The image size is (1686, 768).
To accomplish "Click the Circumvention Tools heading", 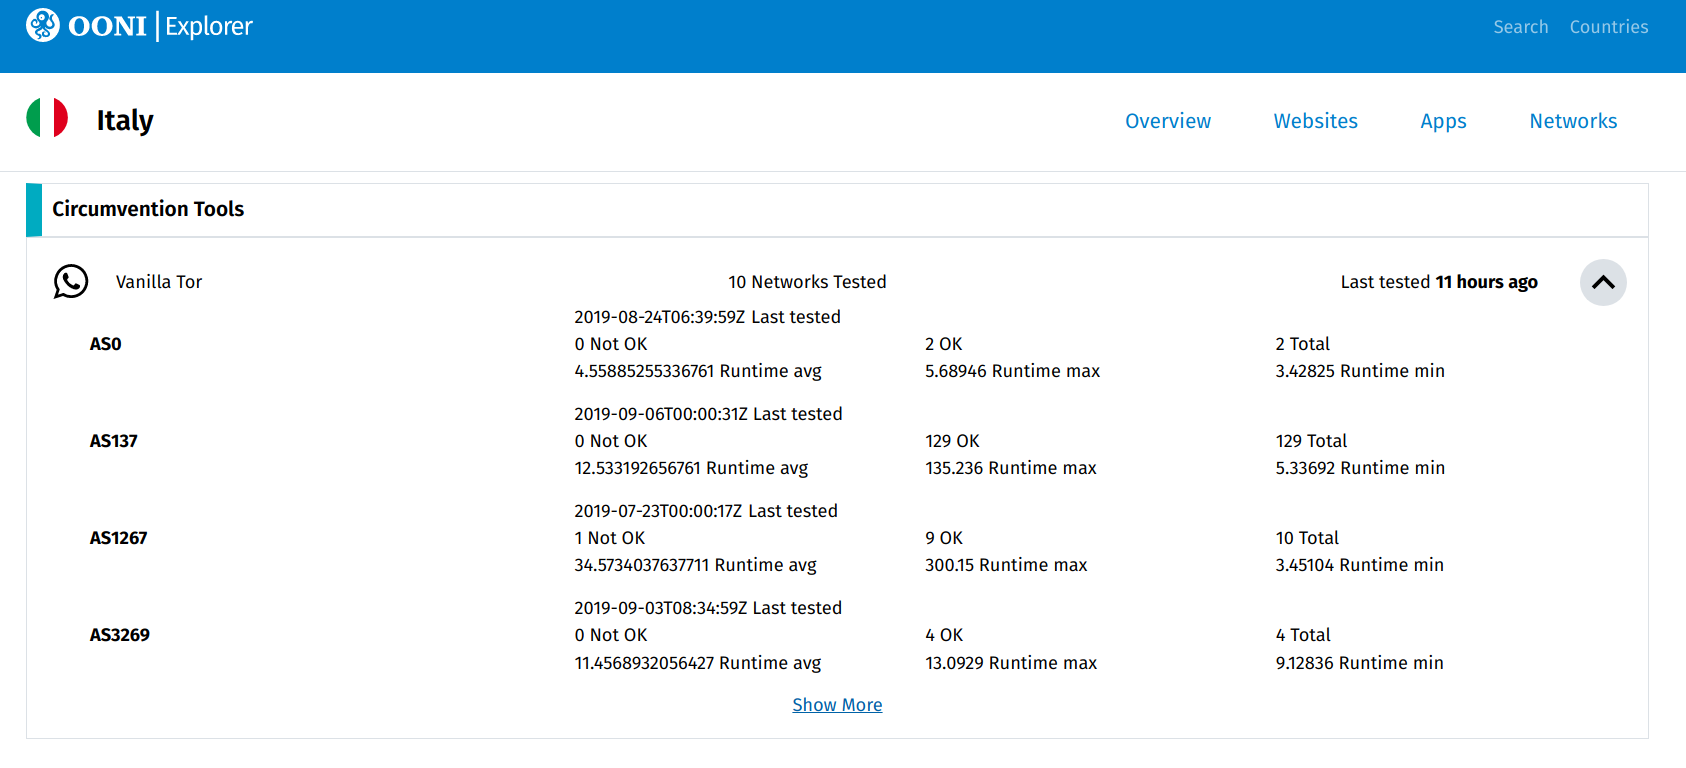I will (x=148, y=209).
